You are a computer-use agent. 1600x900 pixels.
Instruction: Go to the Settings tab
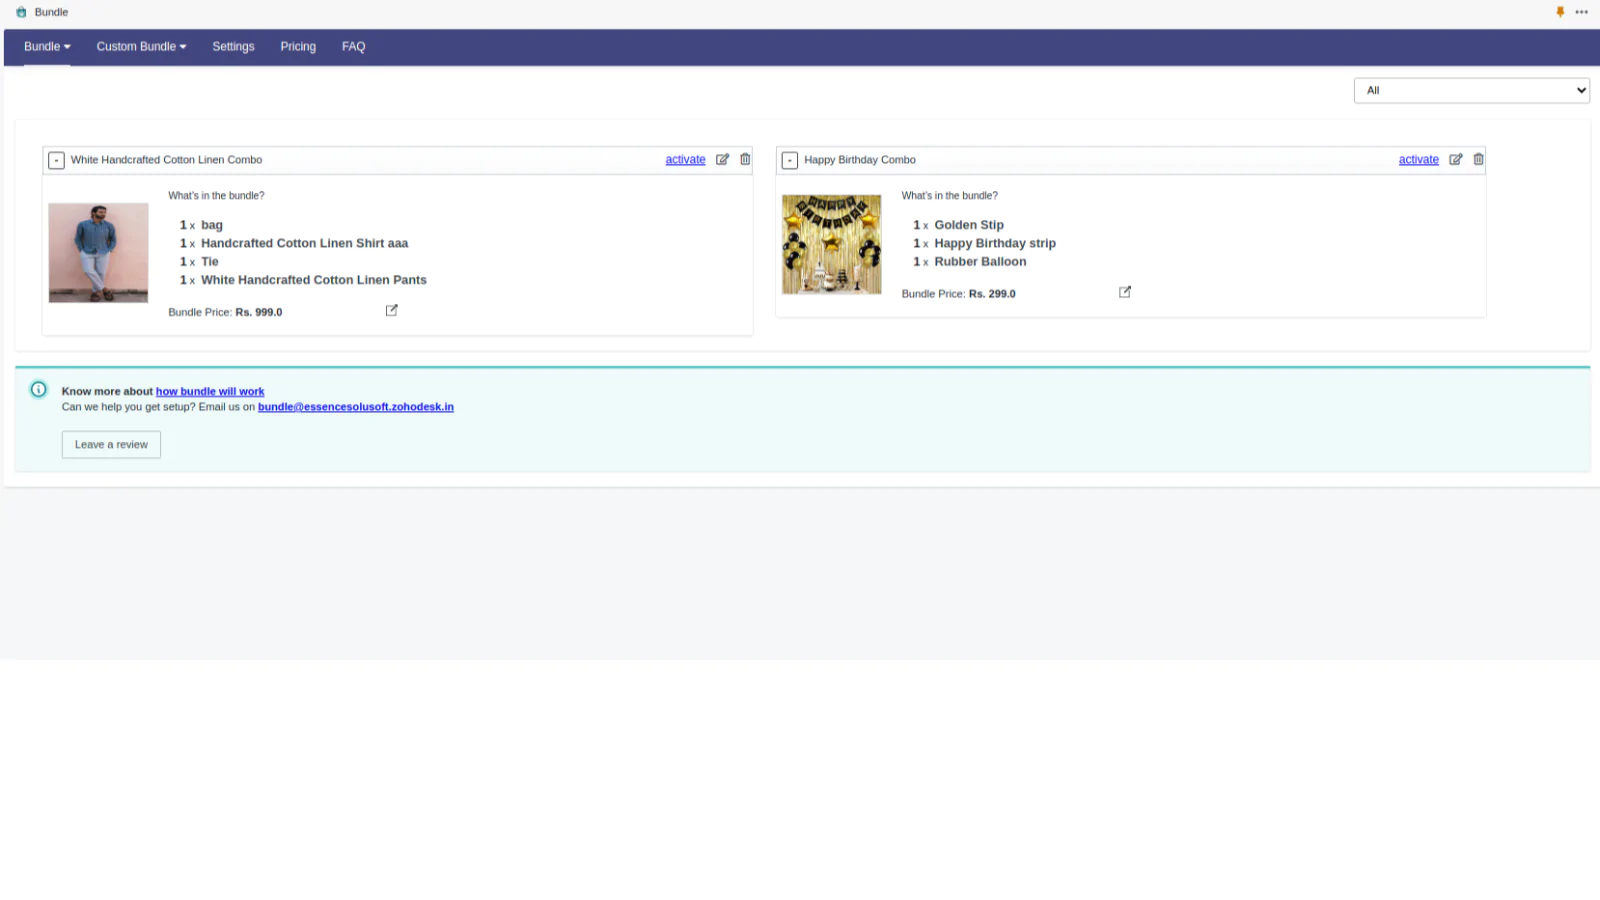233,46
